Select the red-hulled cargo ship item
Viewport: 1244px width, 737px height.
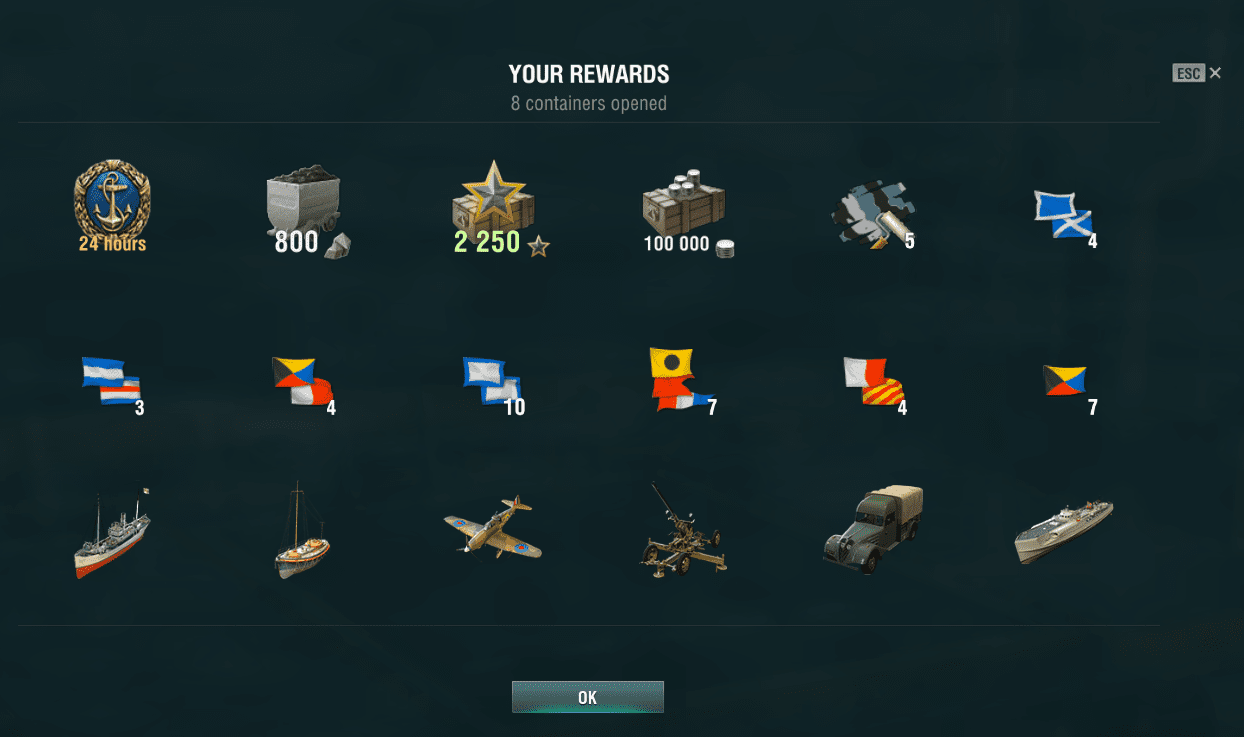point(111,534)
